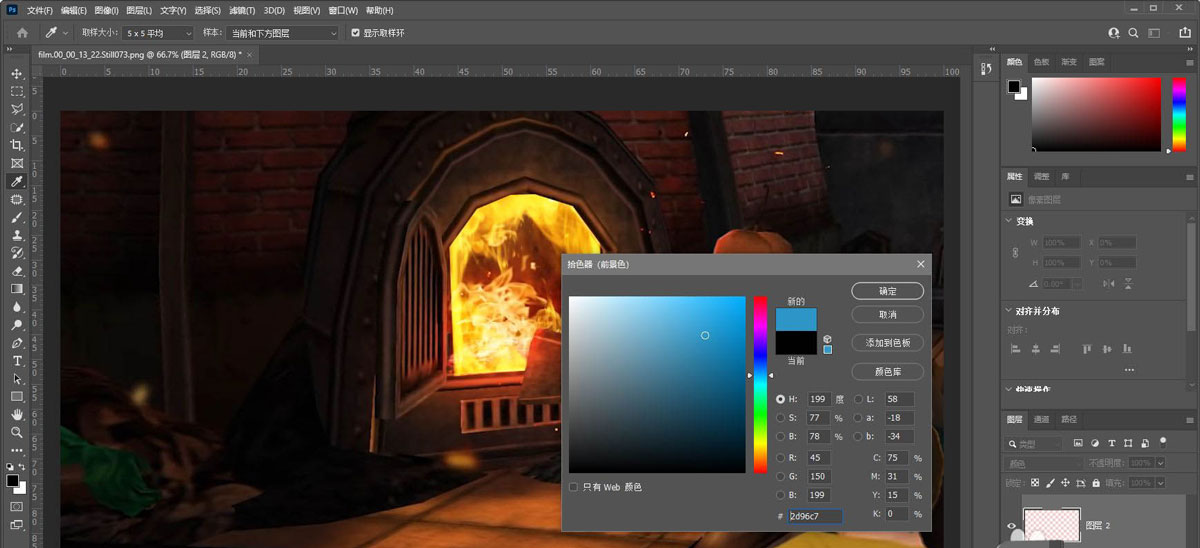Select the Crop tool

tap(17, 145)
